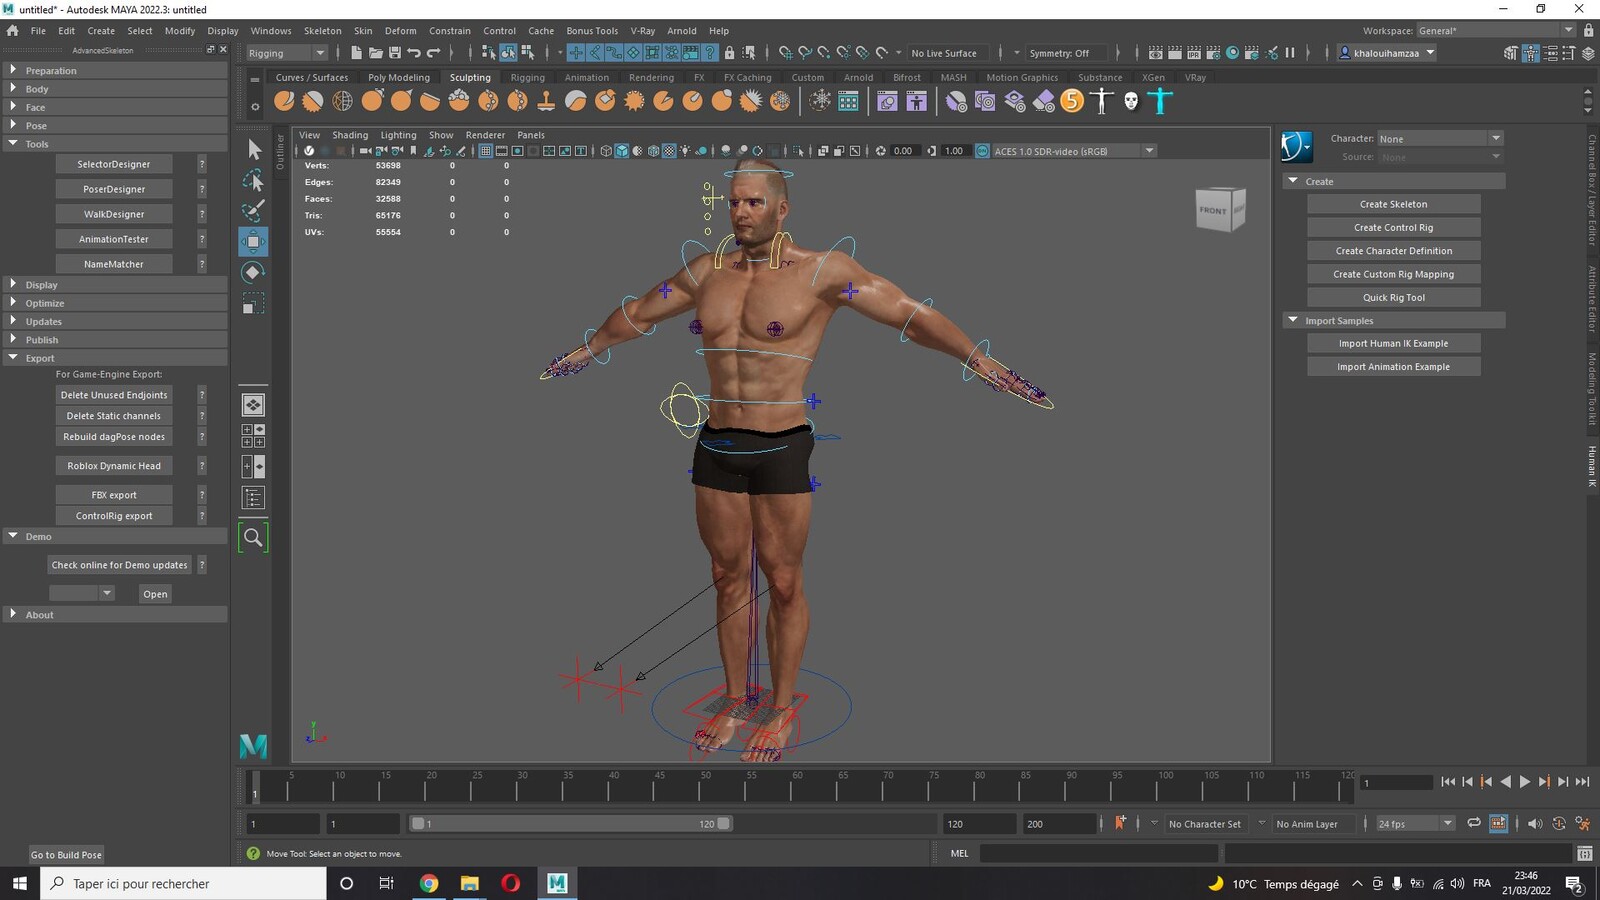Viewport: 1600px width, 900px height.
Task: Click the Imprint stamp sculpt tool icon
Action: pos(546,101)
